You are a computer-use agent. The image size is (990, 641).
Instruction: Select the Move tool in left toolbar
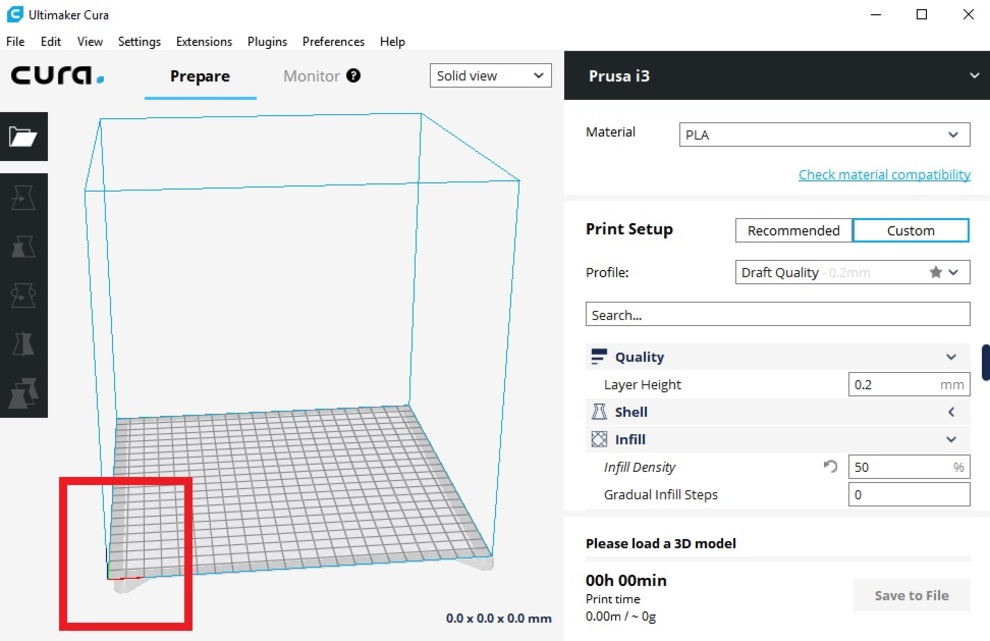click(23, 198)
